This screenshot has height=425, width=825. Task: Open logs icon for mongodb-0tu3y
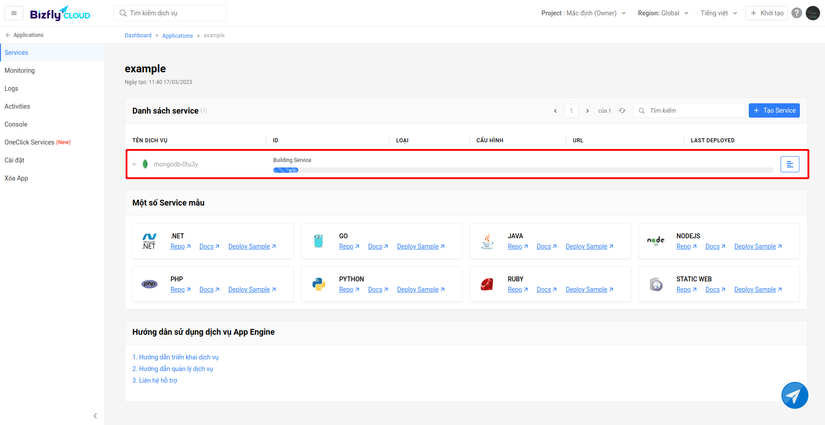click(790, 164)
